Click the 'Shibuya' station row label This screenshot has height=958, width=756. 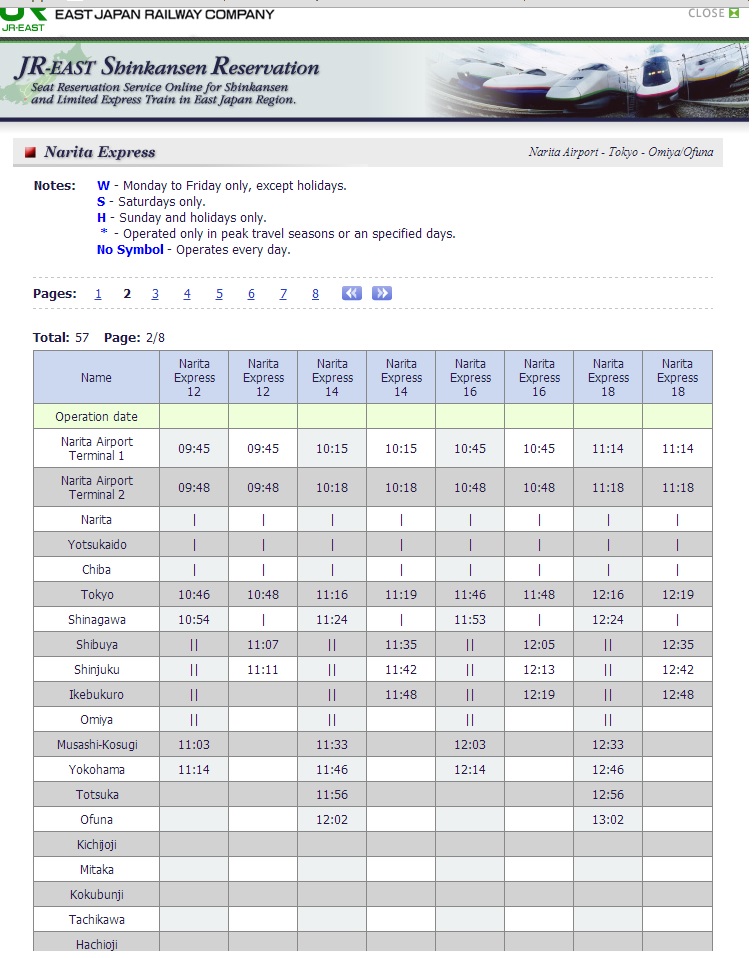coord(97,645)
